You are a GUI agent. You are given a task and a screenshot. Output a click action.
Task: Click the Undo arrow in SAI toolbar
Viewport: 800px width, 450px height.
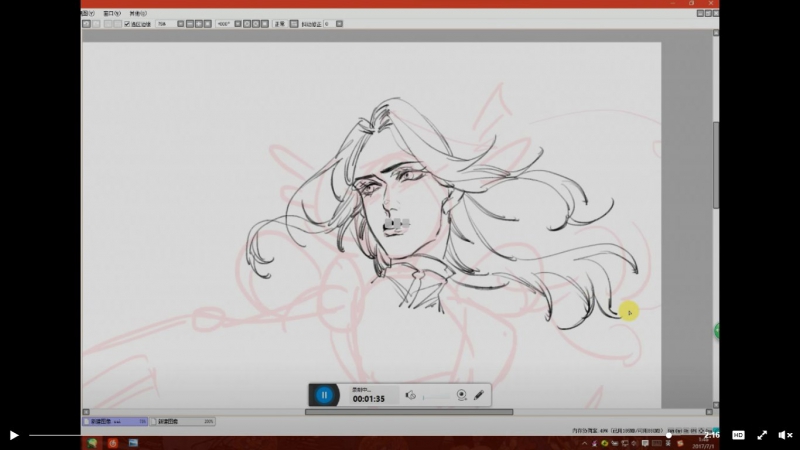[x=86, y=24]
